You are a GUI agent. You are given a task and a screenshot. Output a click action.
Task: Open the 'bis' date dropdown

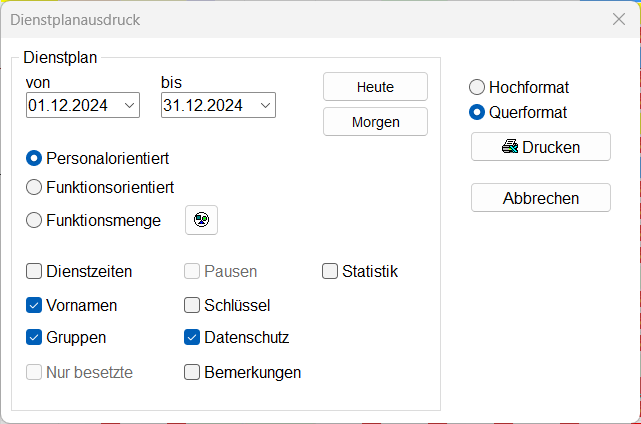(x=264, y=105)
